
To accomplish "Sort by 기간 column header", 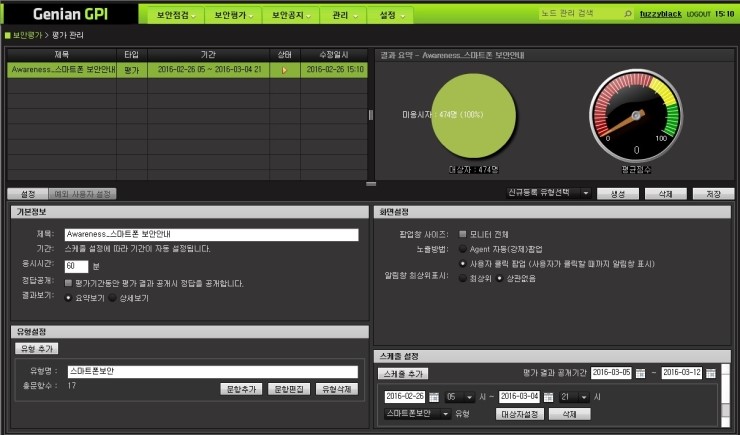I will [x=208, y=55].
